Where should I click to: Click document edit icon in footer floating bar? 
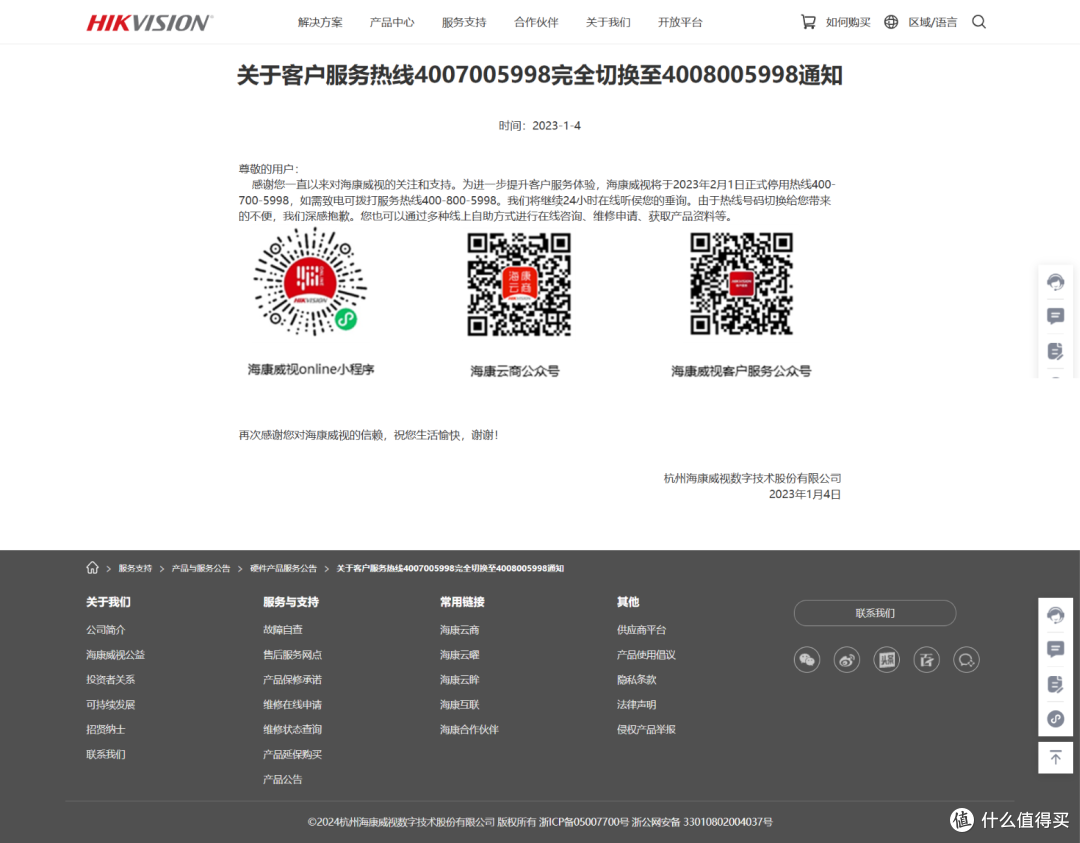pos(1055,684)
